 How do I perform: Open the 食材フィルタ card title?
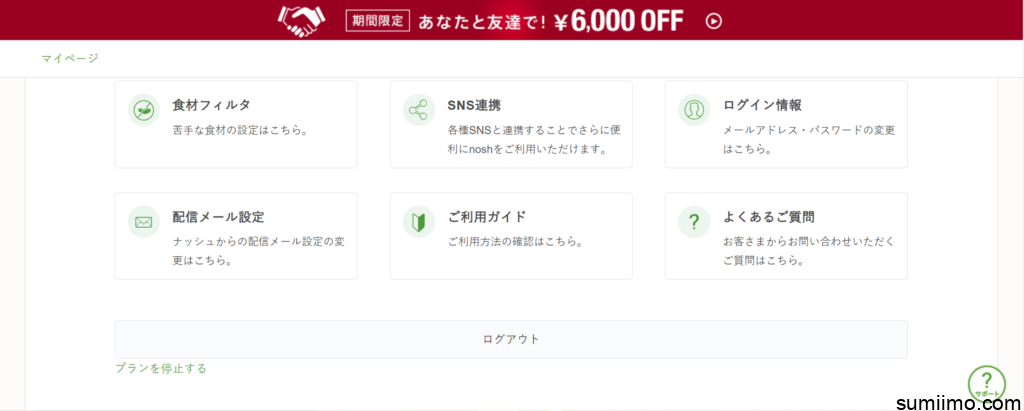(211, 105)
